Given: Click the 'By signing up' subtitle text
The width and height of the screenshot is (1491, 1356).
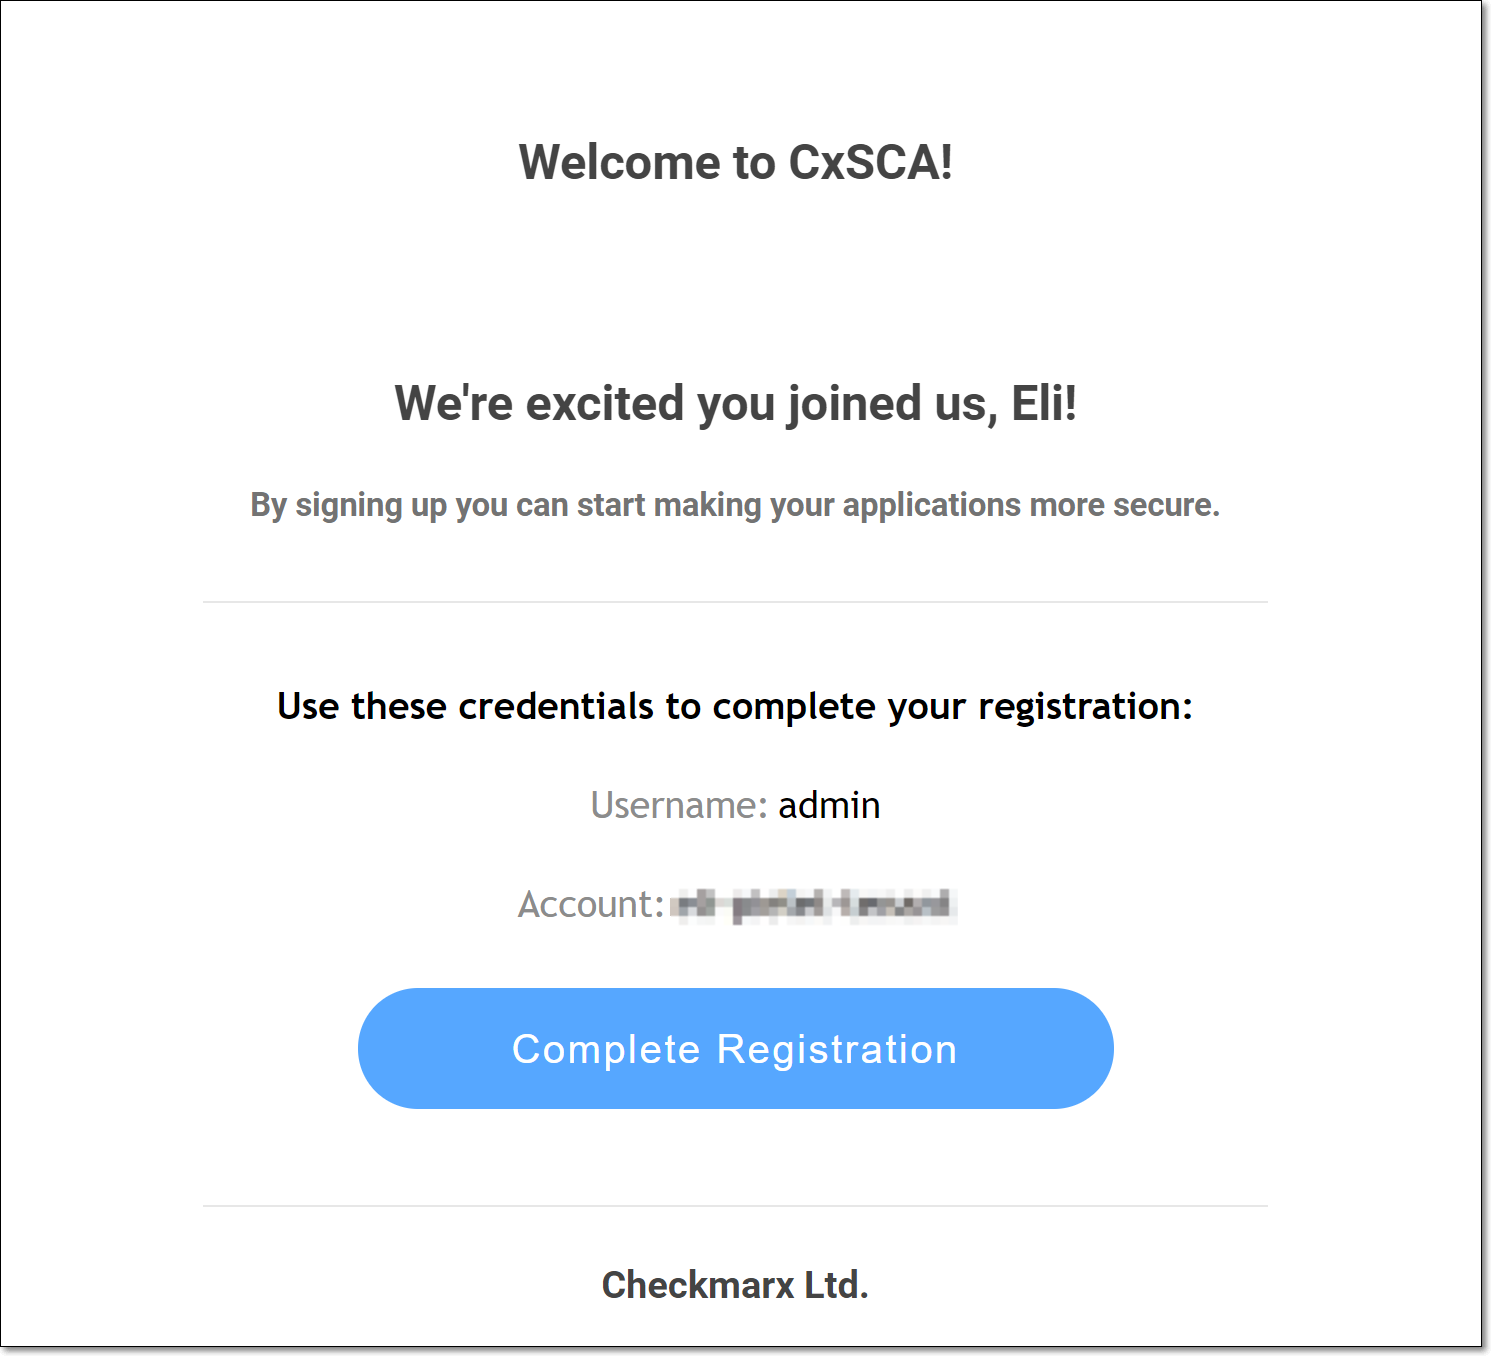Looking at the screenshot, I should pyautogui.click(x=735, y=506).
